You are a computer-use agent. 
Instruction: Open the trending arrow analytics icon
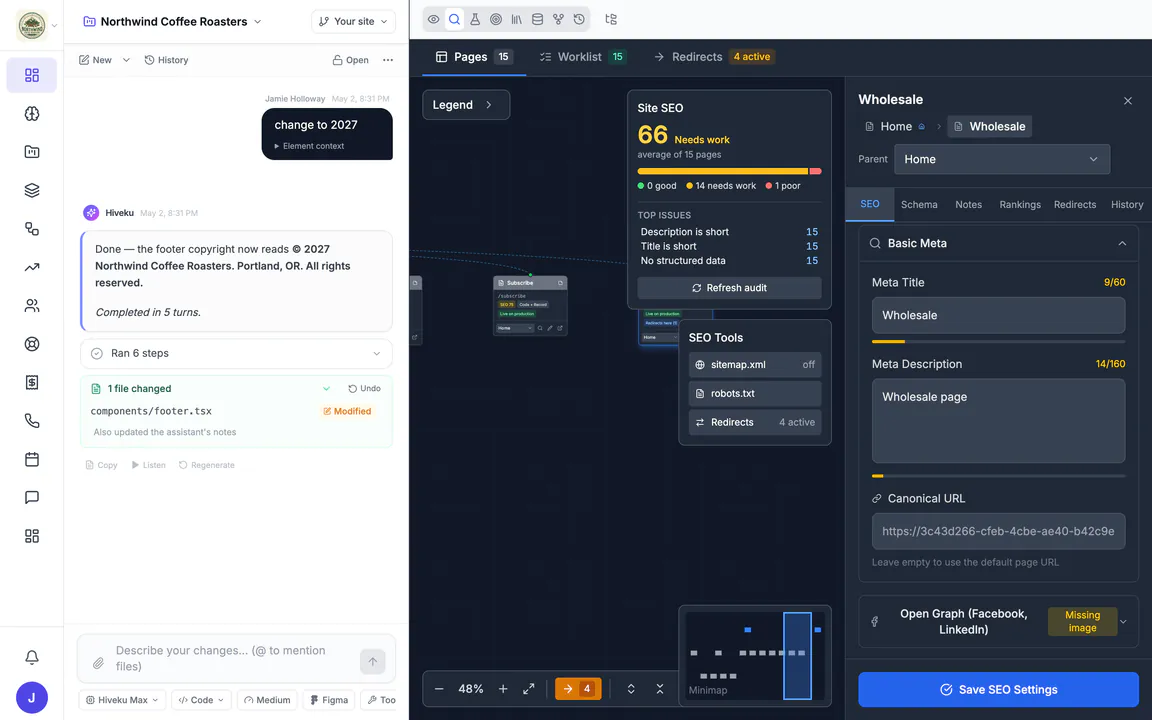pos(32,267)
